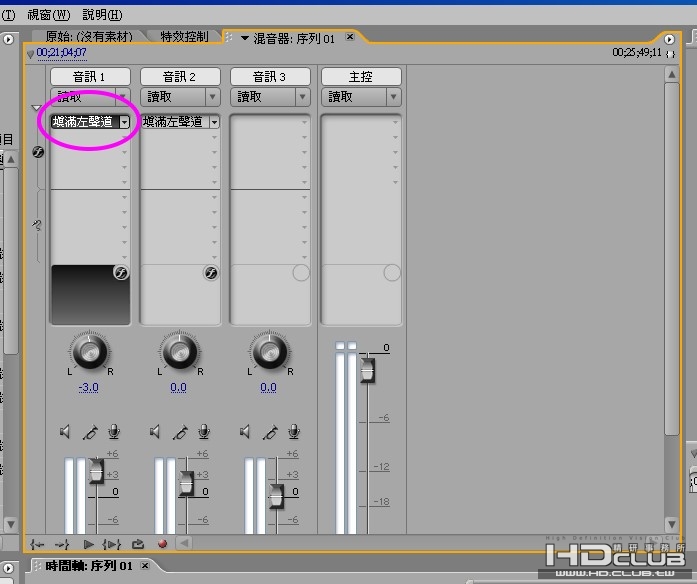Open first effect slot arrow on 音訊 3
The width and height of the screenshot is (697, 584).
coord(304,122)
